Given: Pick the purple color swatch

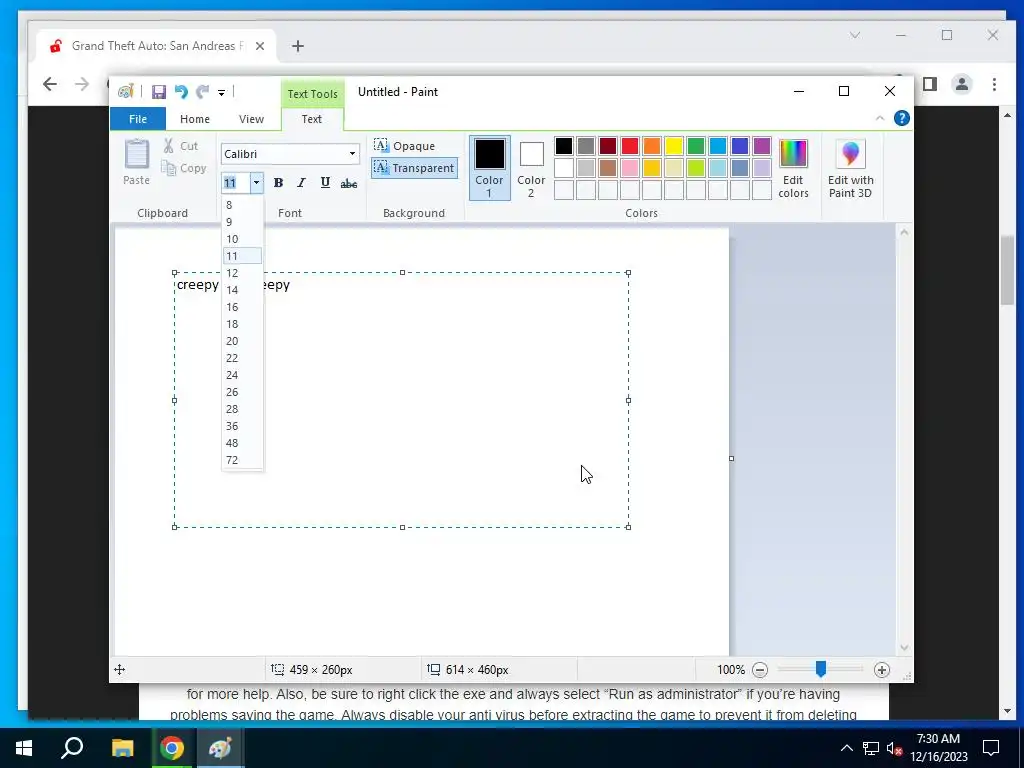Looking at the screenshot, I should click(x=762, y=146).
